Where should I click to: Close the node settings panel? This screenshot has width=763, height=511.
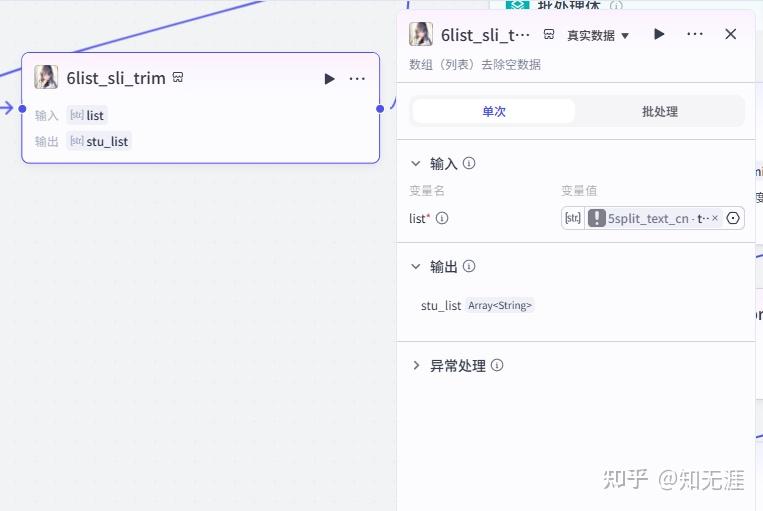coord(730,34)
